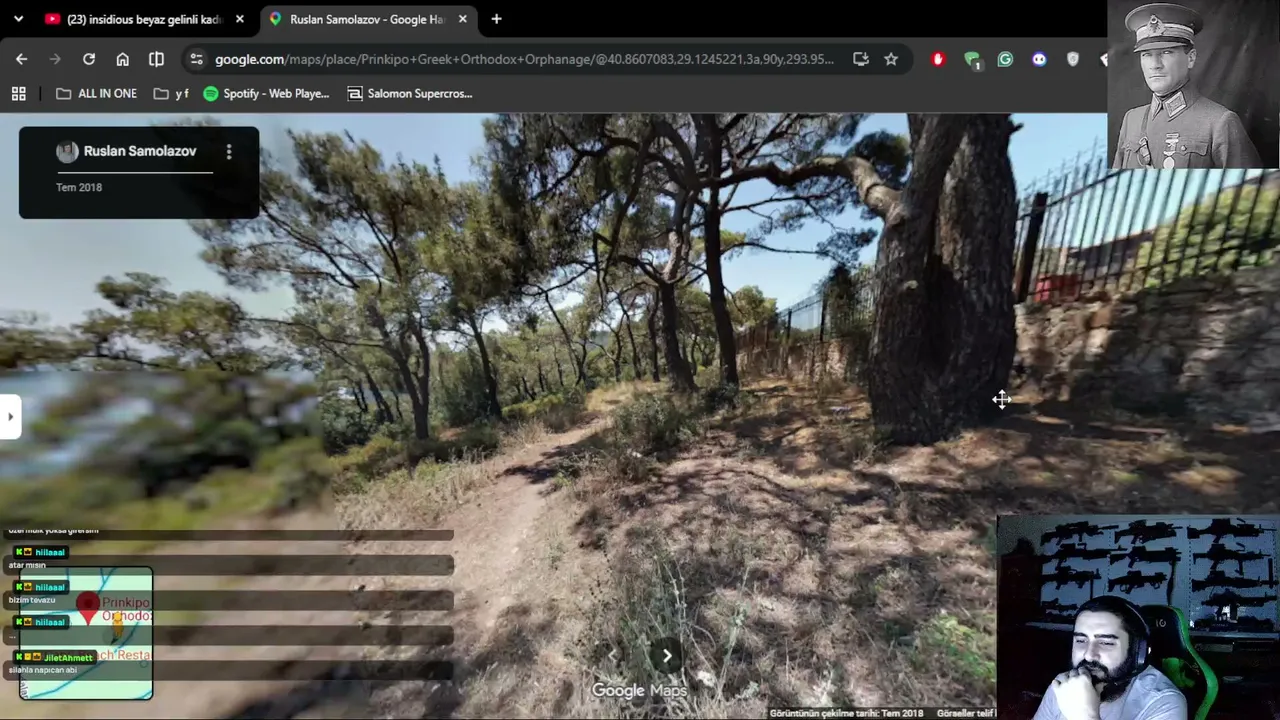This screenshot has width=1280, height=720.
Task: Open the three-dot menu on the photo card
Action: coord(229,151)
